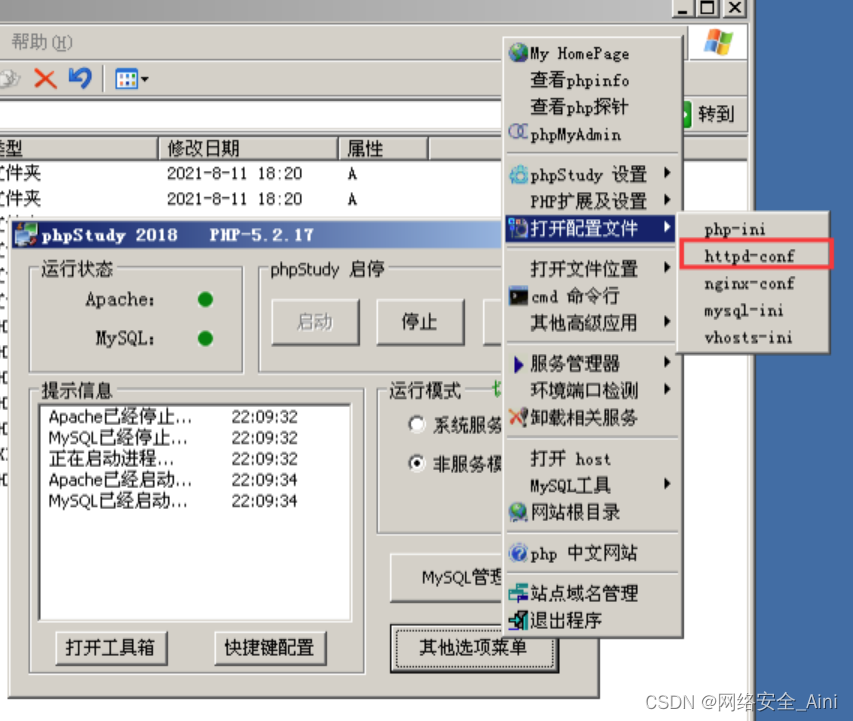Click the 快捷键配置 button
Viewport: 853px width, 721px height.
(x=270, y=648)
